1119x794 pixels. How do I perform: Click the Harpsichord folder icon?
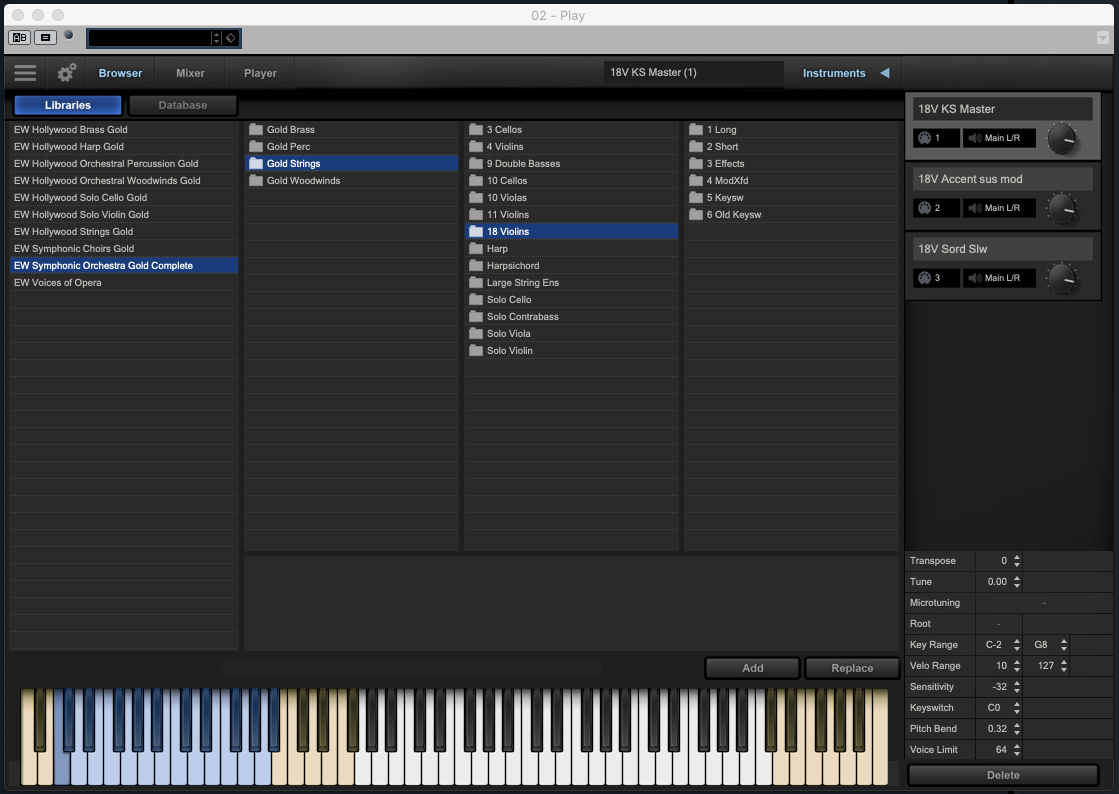point(476,265)
